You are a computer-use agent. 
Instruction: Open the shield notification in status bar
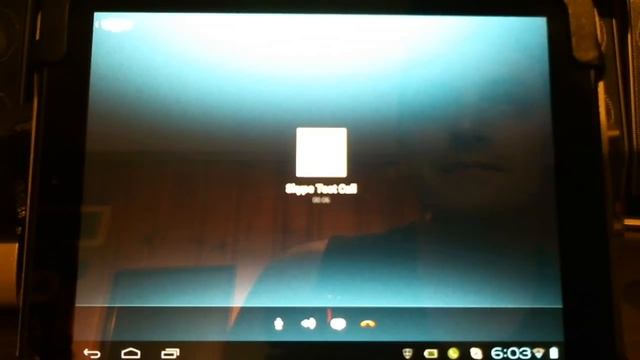point(407,353)
